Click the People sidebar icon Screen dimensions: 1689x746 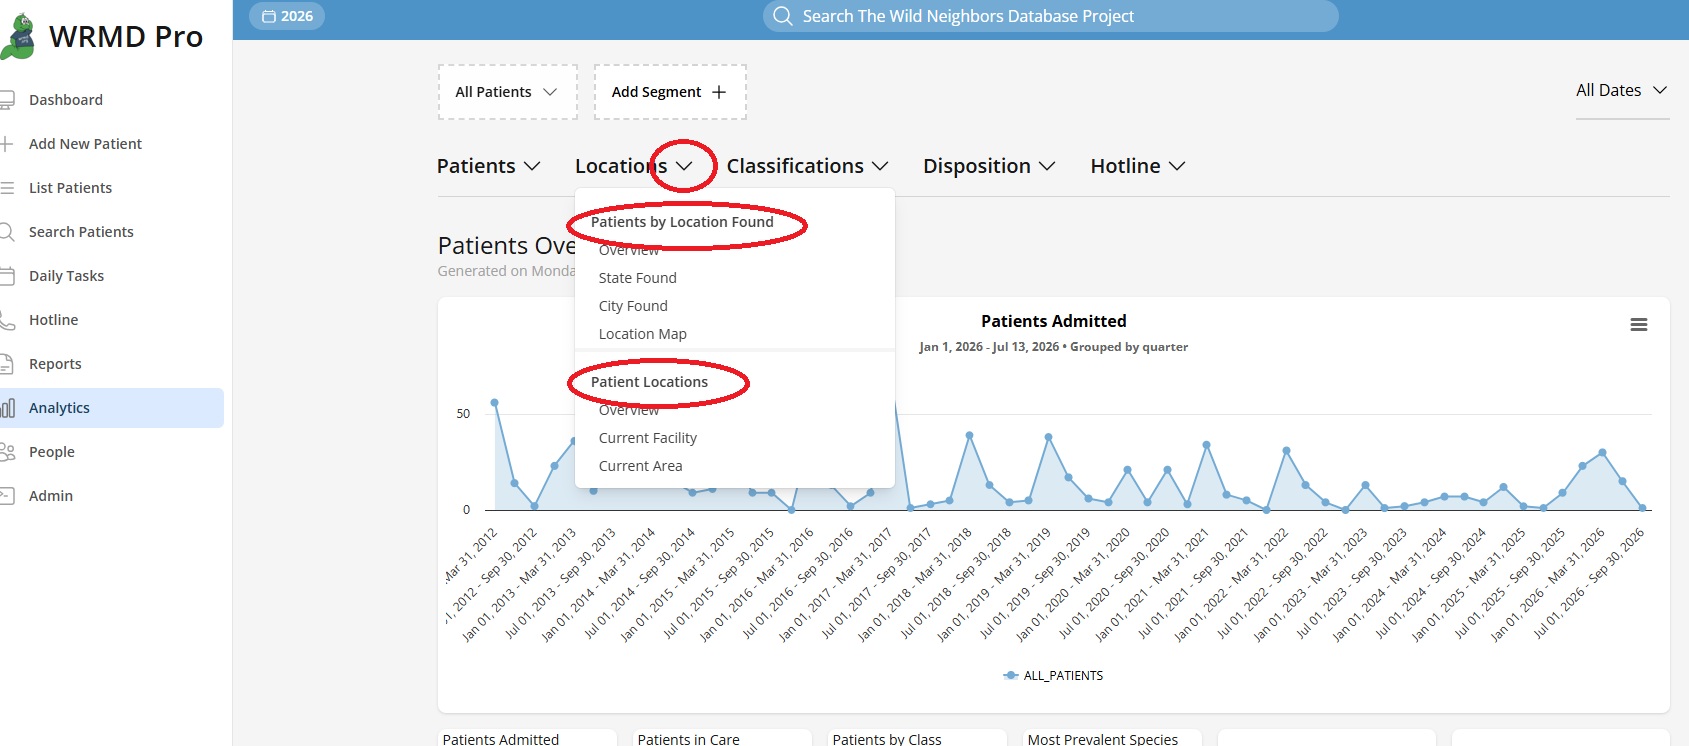8,452
